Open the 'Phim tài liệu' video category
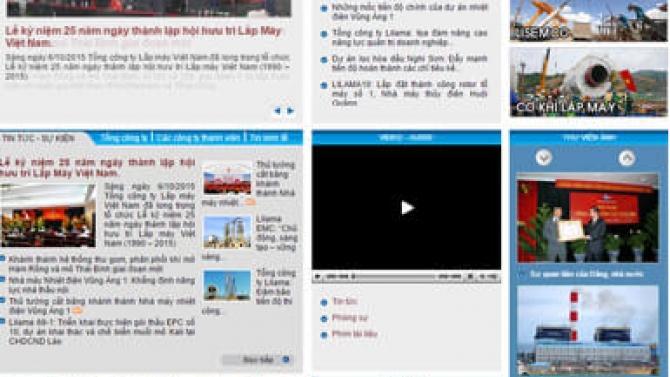Image resolution: width=670 pixels, height=377 pixels. pos(355,334)
